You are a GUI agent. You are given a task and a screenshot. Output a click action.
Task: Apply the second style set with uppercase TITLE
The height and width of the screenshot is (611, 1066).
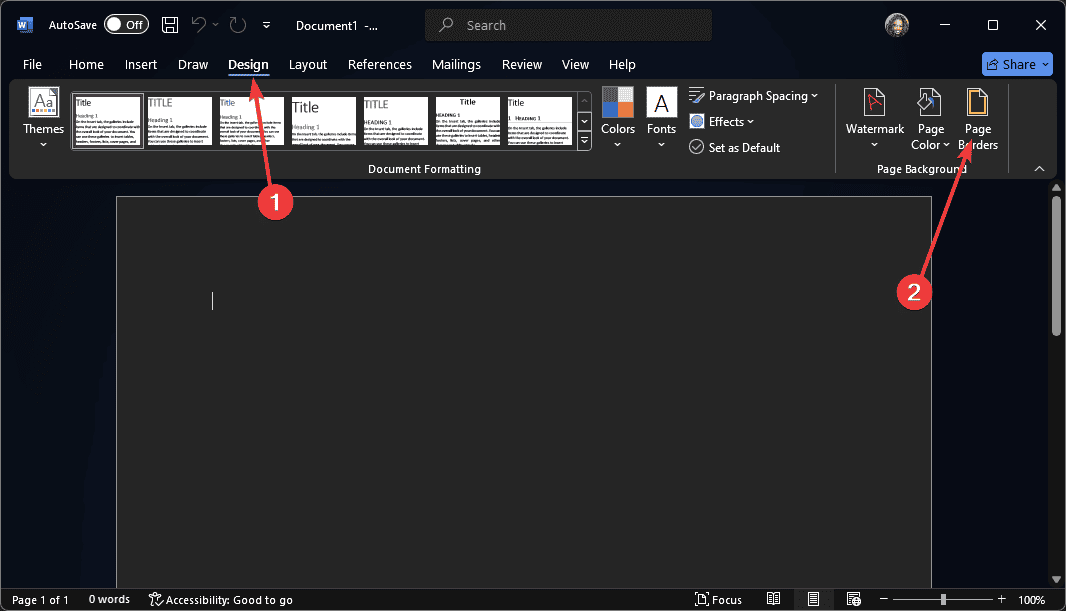point(179,121)
